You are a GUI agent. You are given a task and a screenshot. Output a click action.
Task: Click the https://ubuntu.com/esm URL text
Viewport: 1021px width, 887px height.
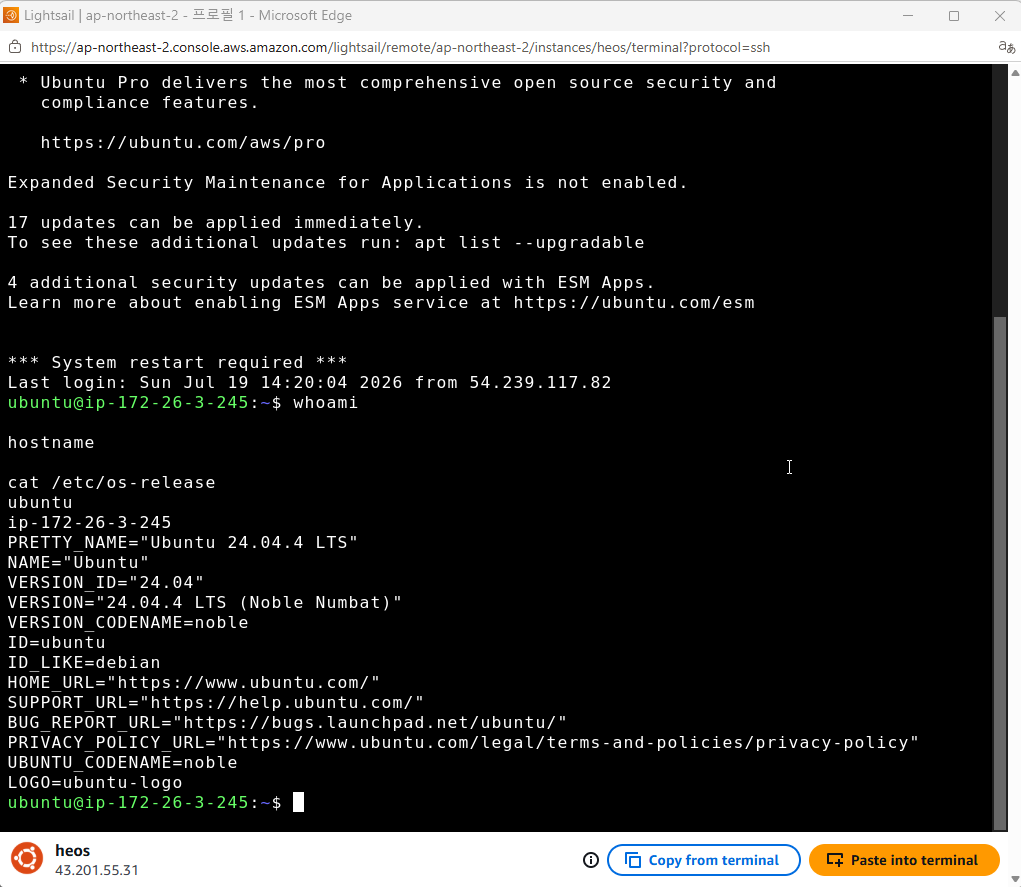pos(634,303)
